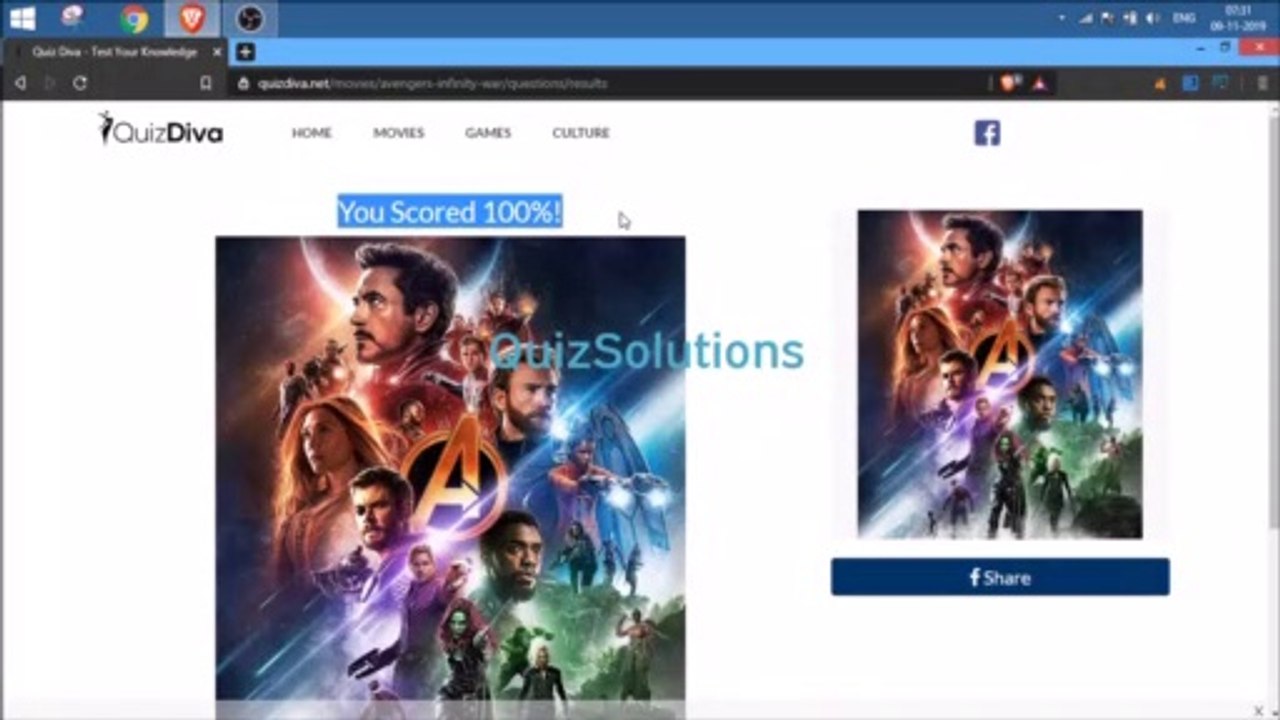Minimize the Brave window

(x=1201, y=48)
